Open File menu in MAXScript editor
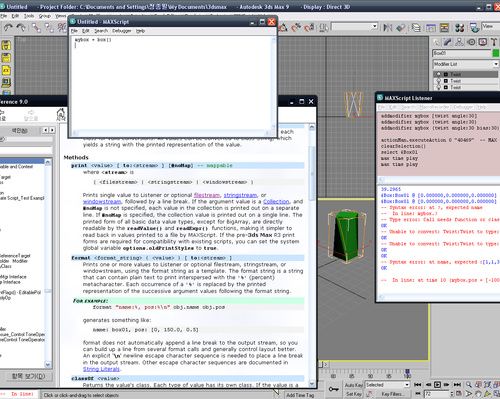Screen dimensions: 500x399 74,31
